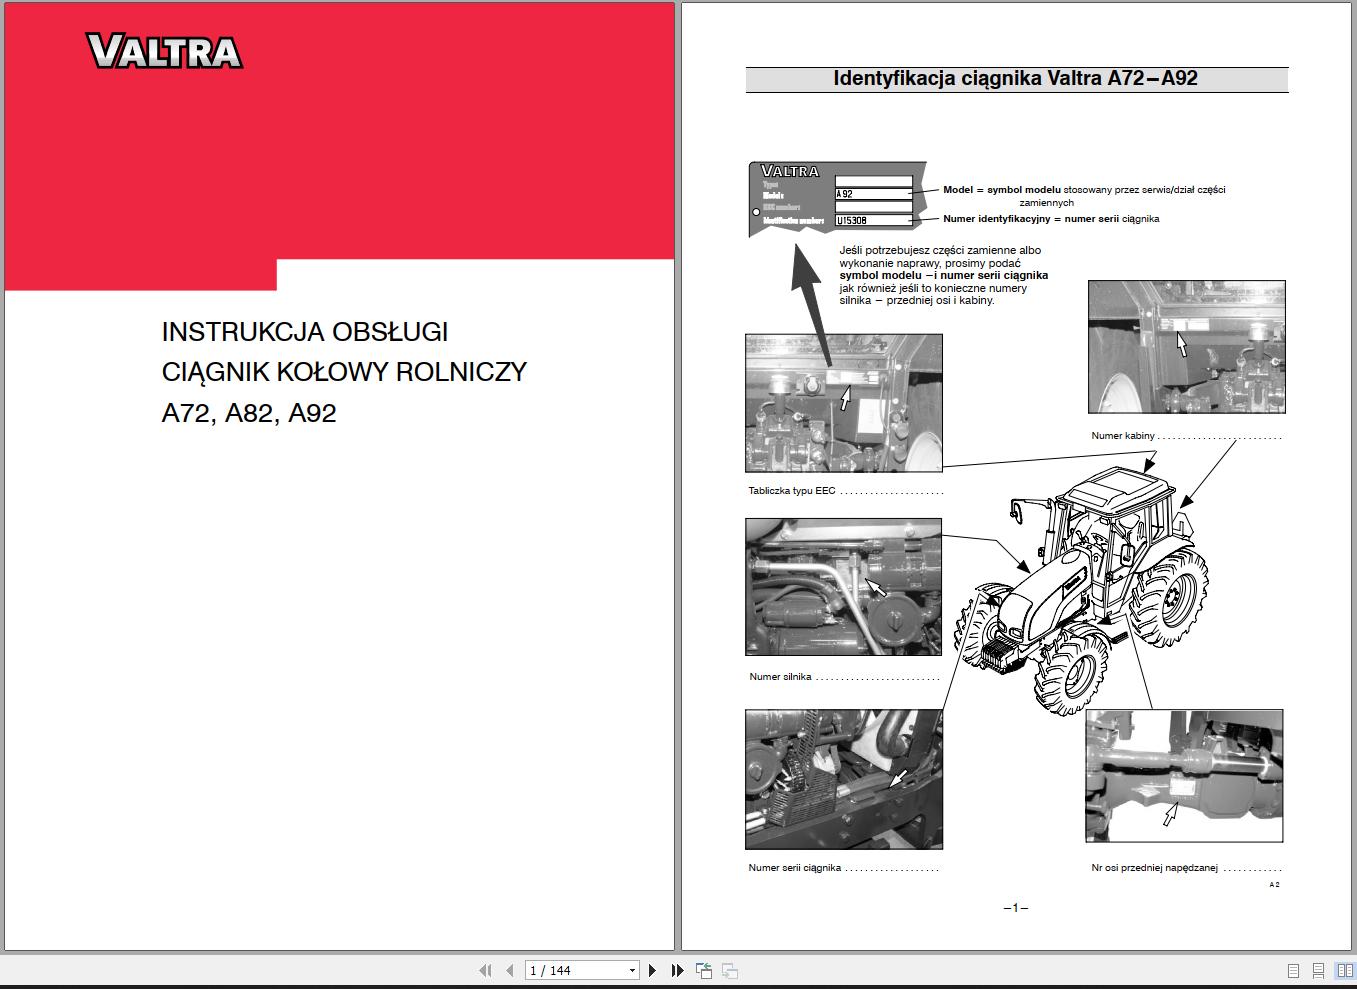Click the caption Numer silnika
The width and height of the screenshot is (1357, 989).
(780, 677)
